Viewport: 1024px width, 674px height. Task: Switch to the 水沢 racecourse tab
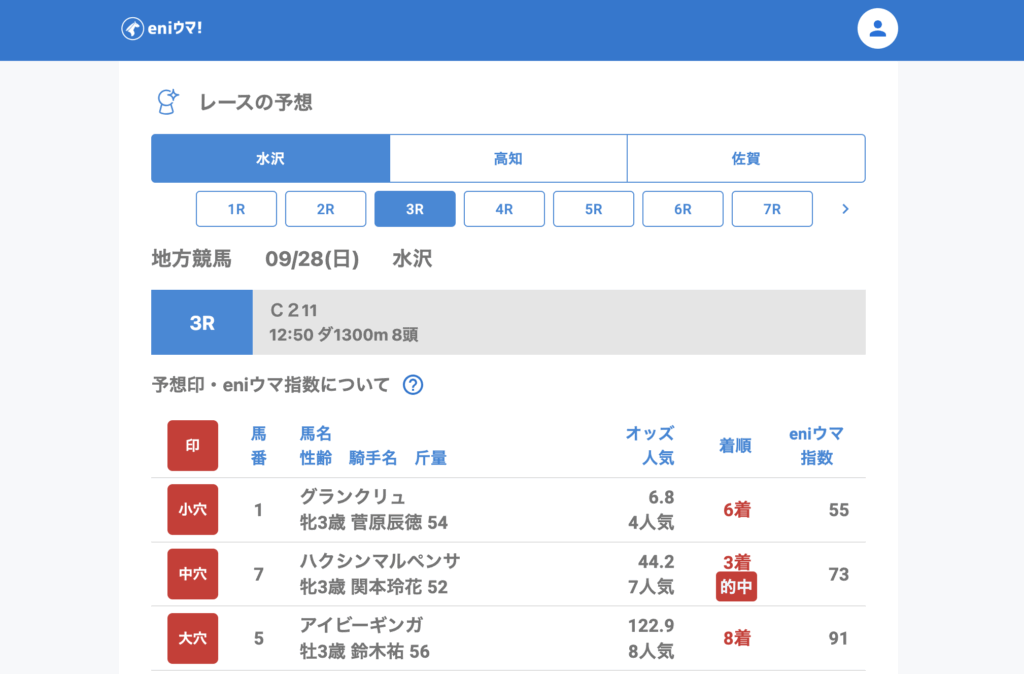[x=270, y=159]
